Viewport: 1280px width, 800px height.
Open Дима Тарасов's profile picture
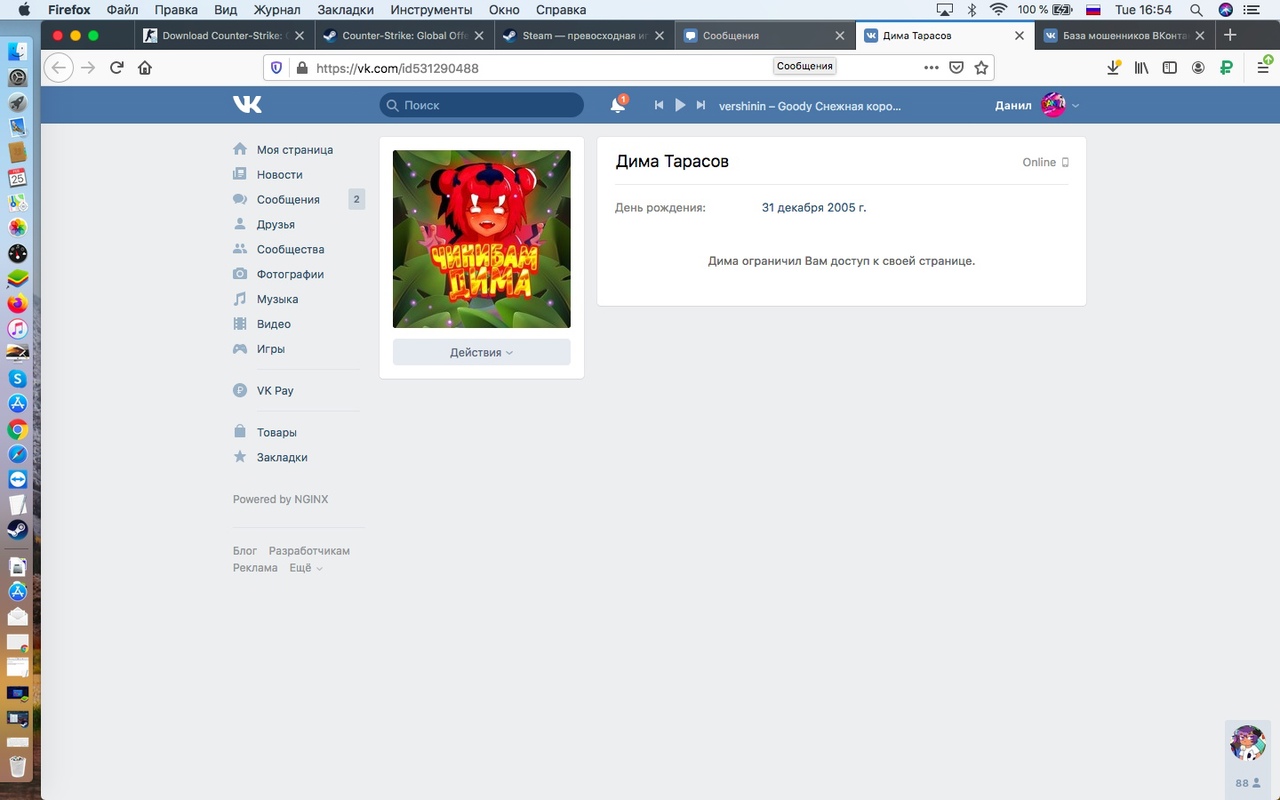point(481,239)
